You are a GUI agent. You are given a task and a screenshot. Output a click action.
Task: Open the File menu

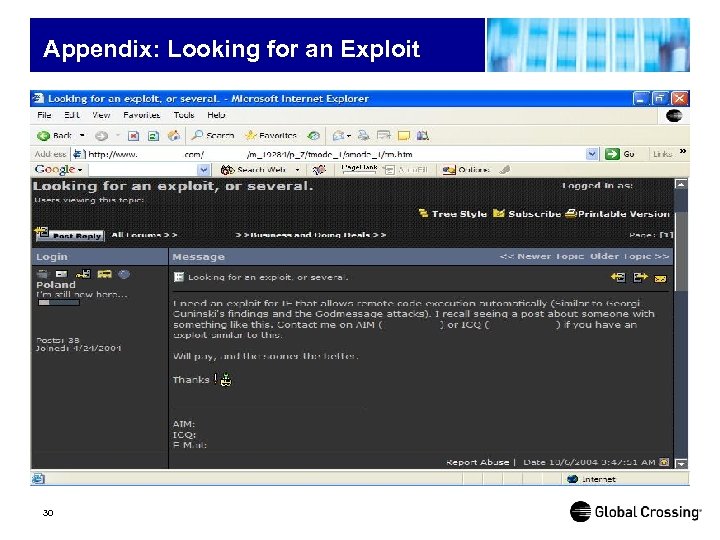[44, 115]
